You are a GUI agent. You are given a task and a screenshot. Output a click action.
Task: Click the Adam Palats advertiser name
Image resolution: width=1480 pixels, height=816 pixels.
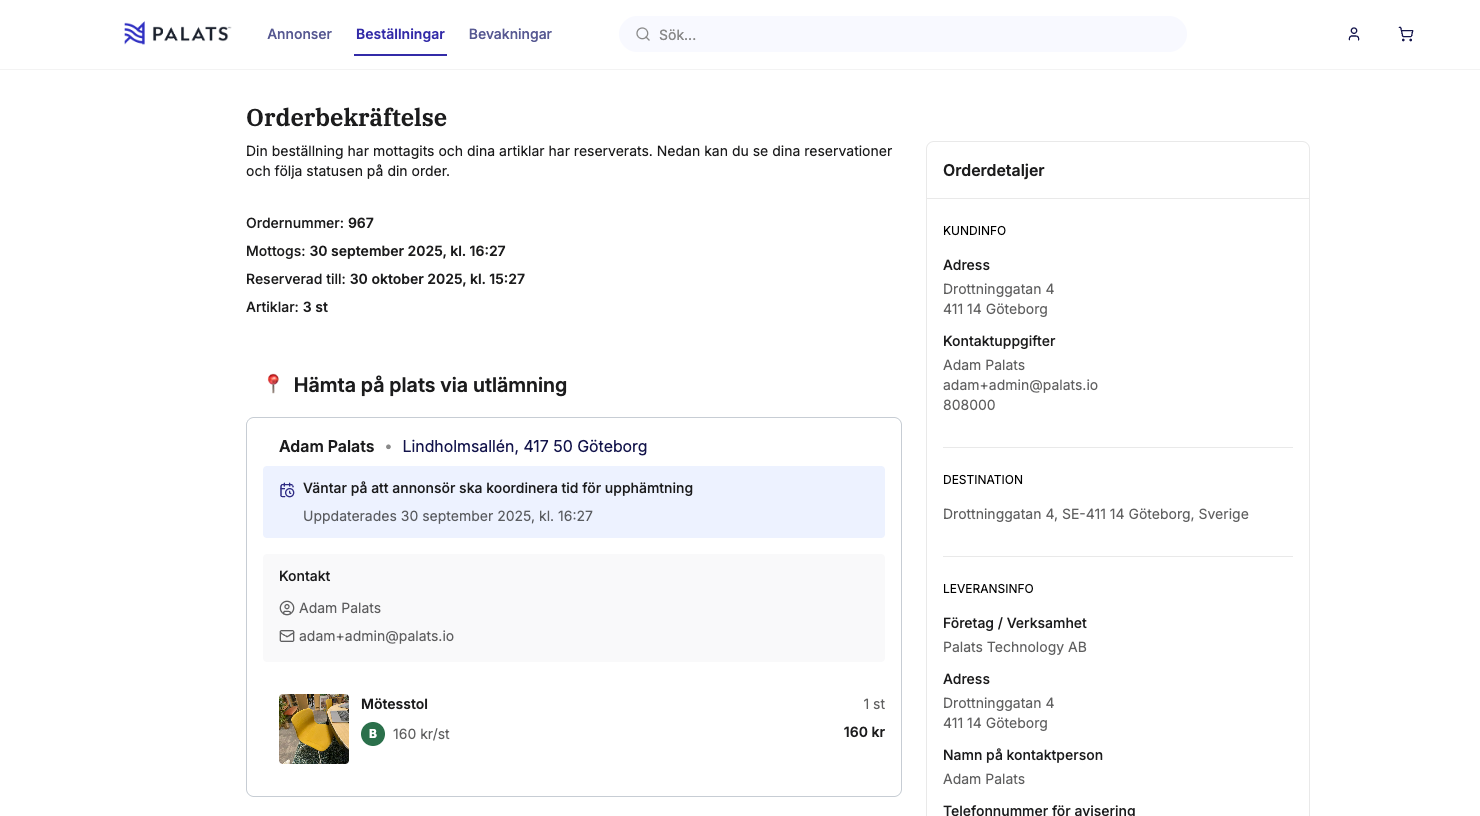[326, 446]
